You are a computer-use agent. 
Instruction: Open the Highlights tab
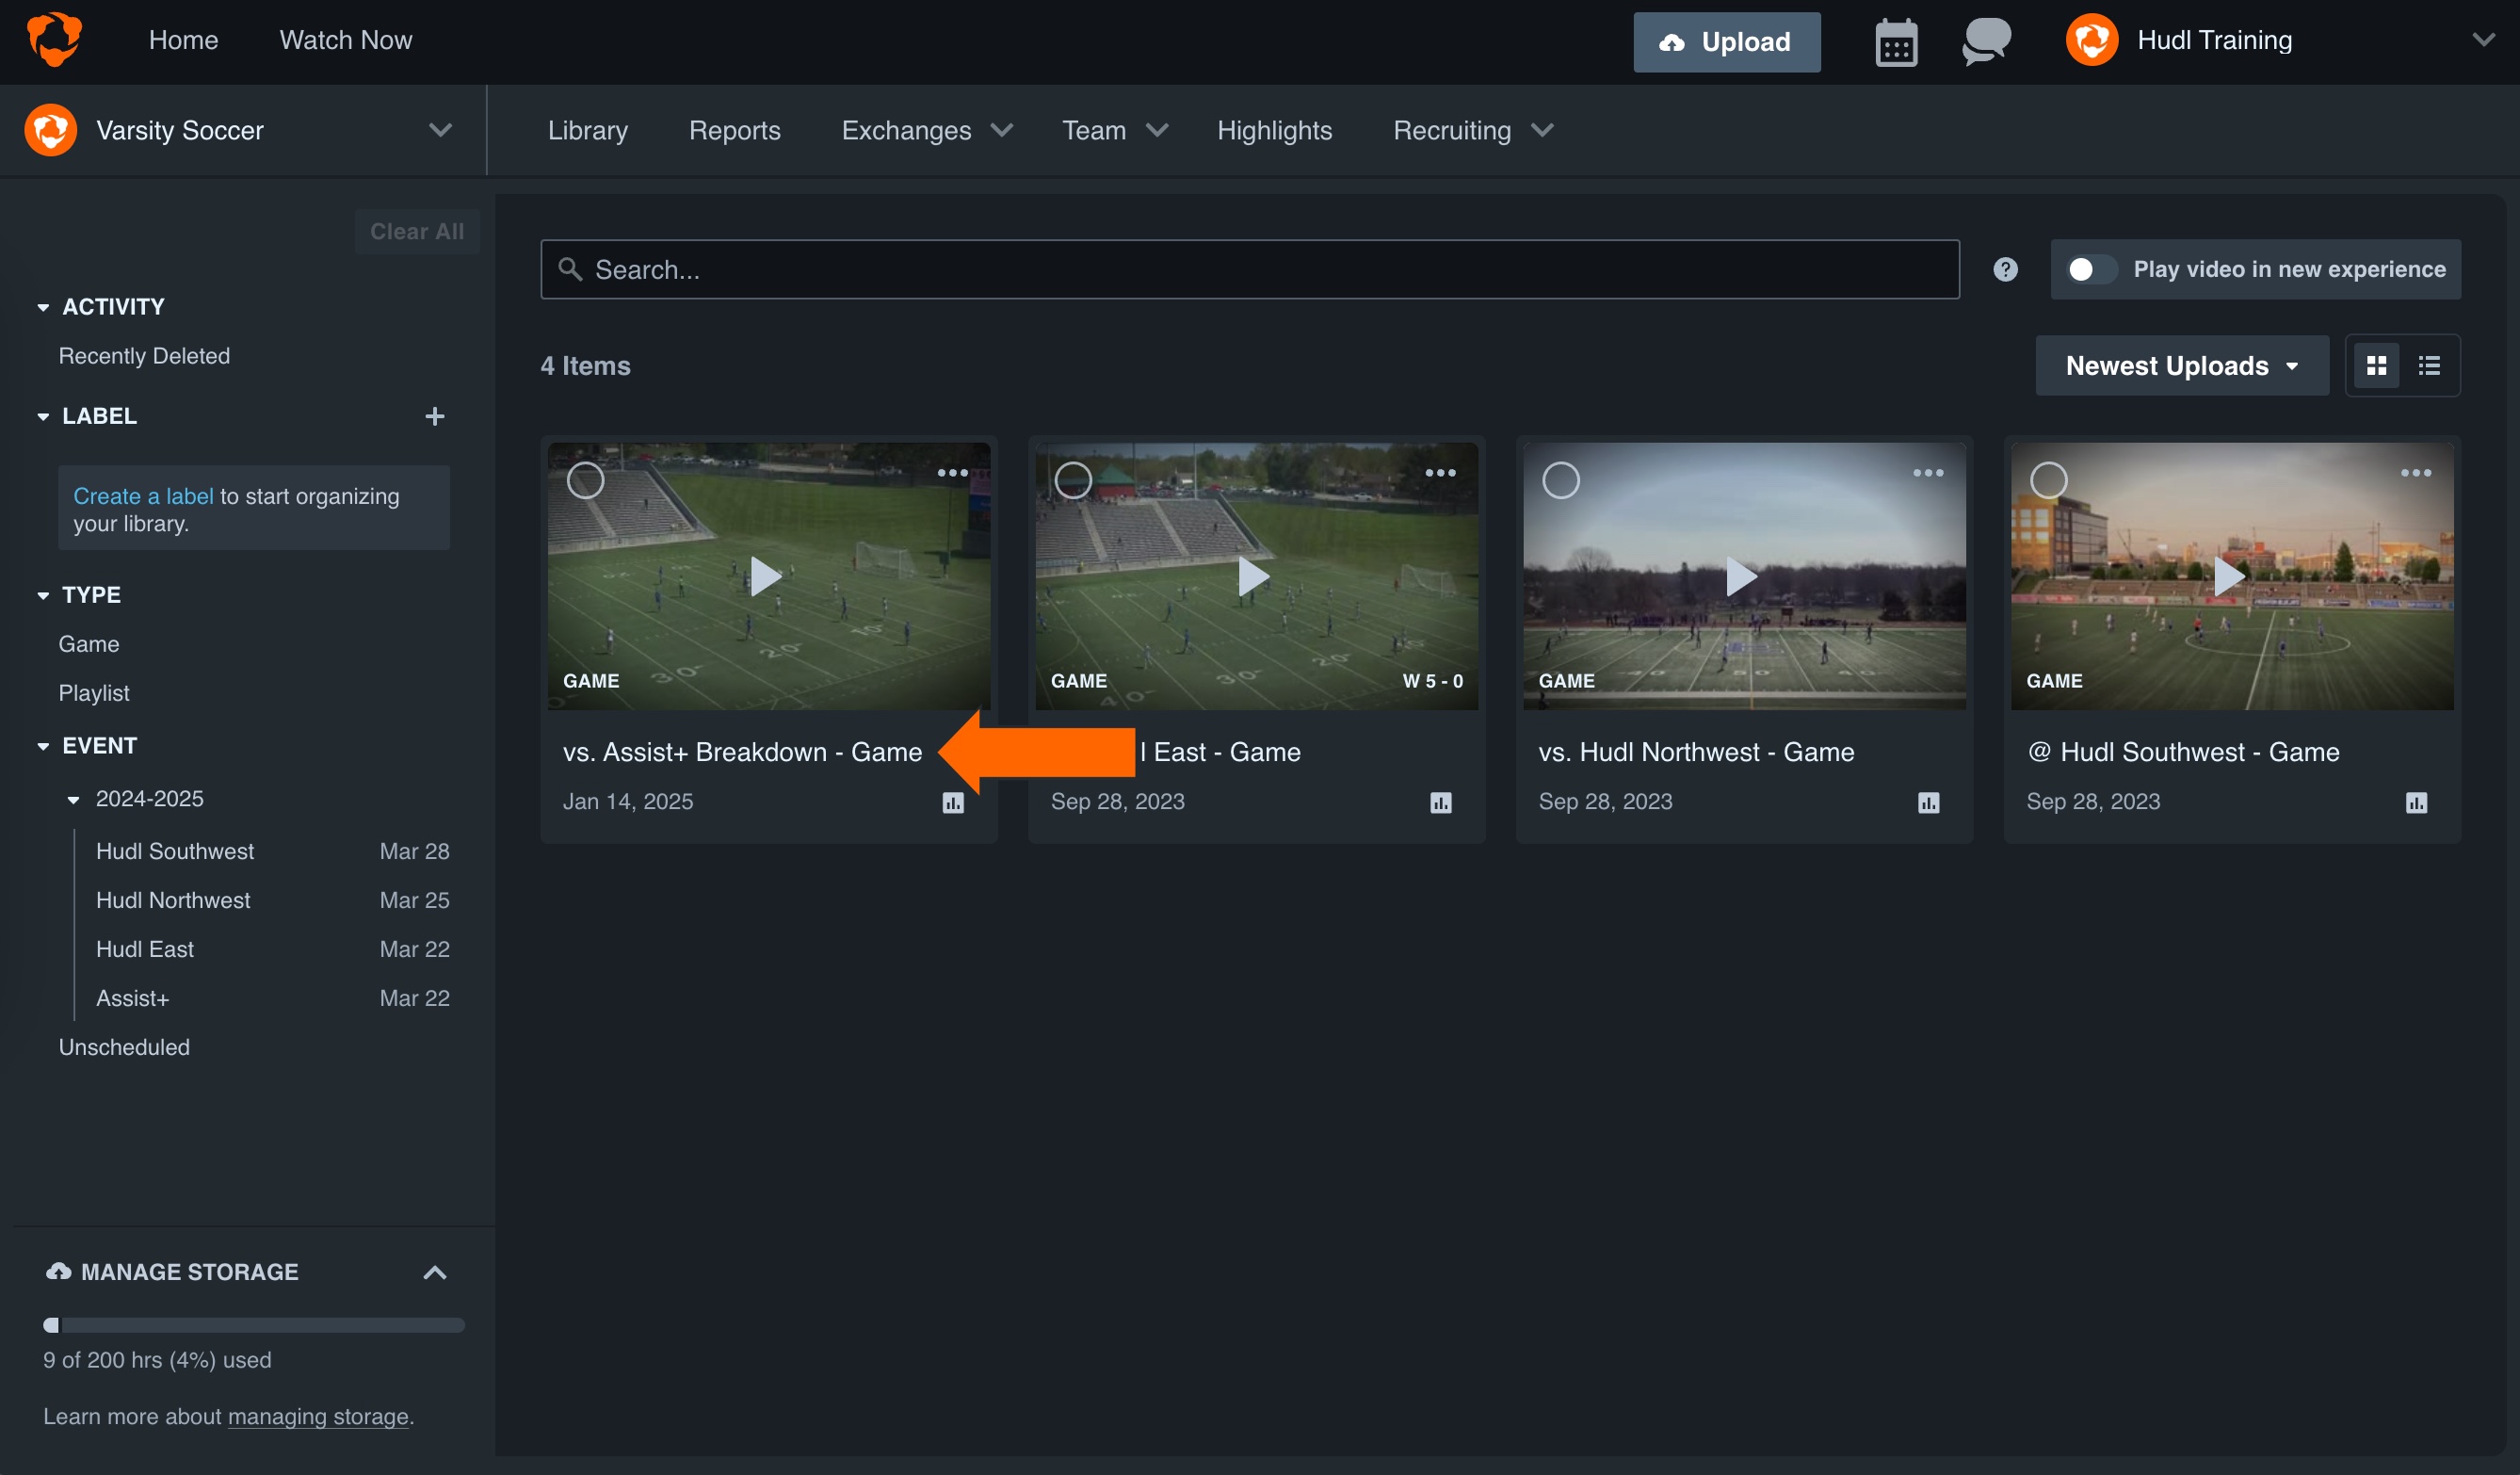[x=1274, y=130]
